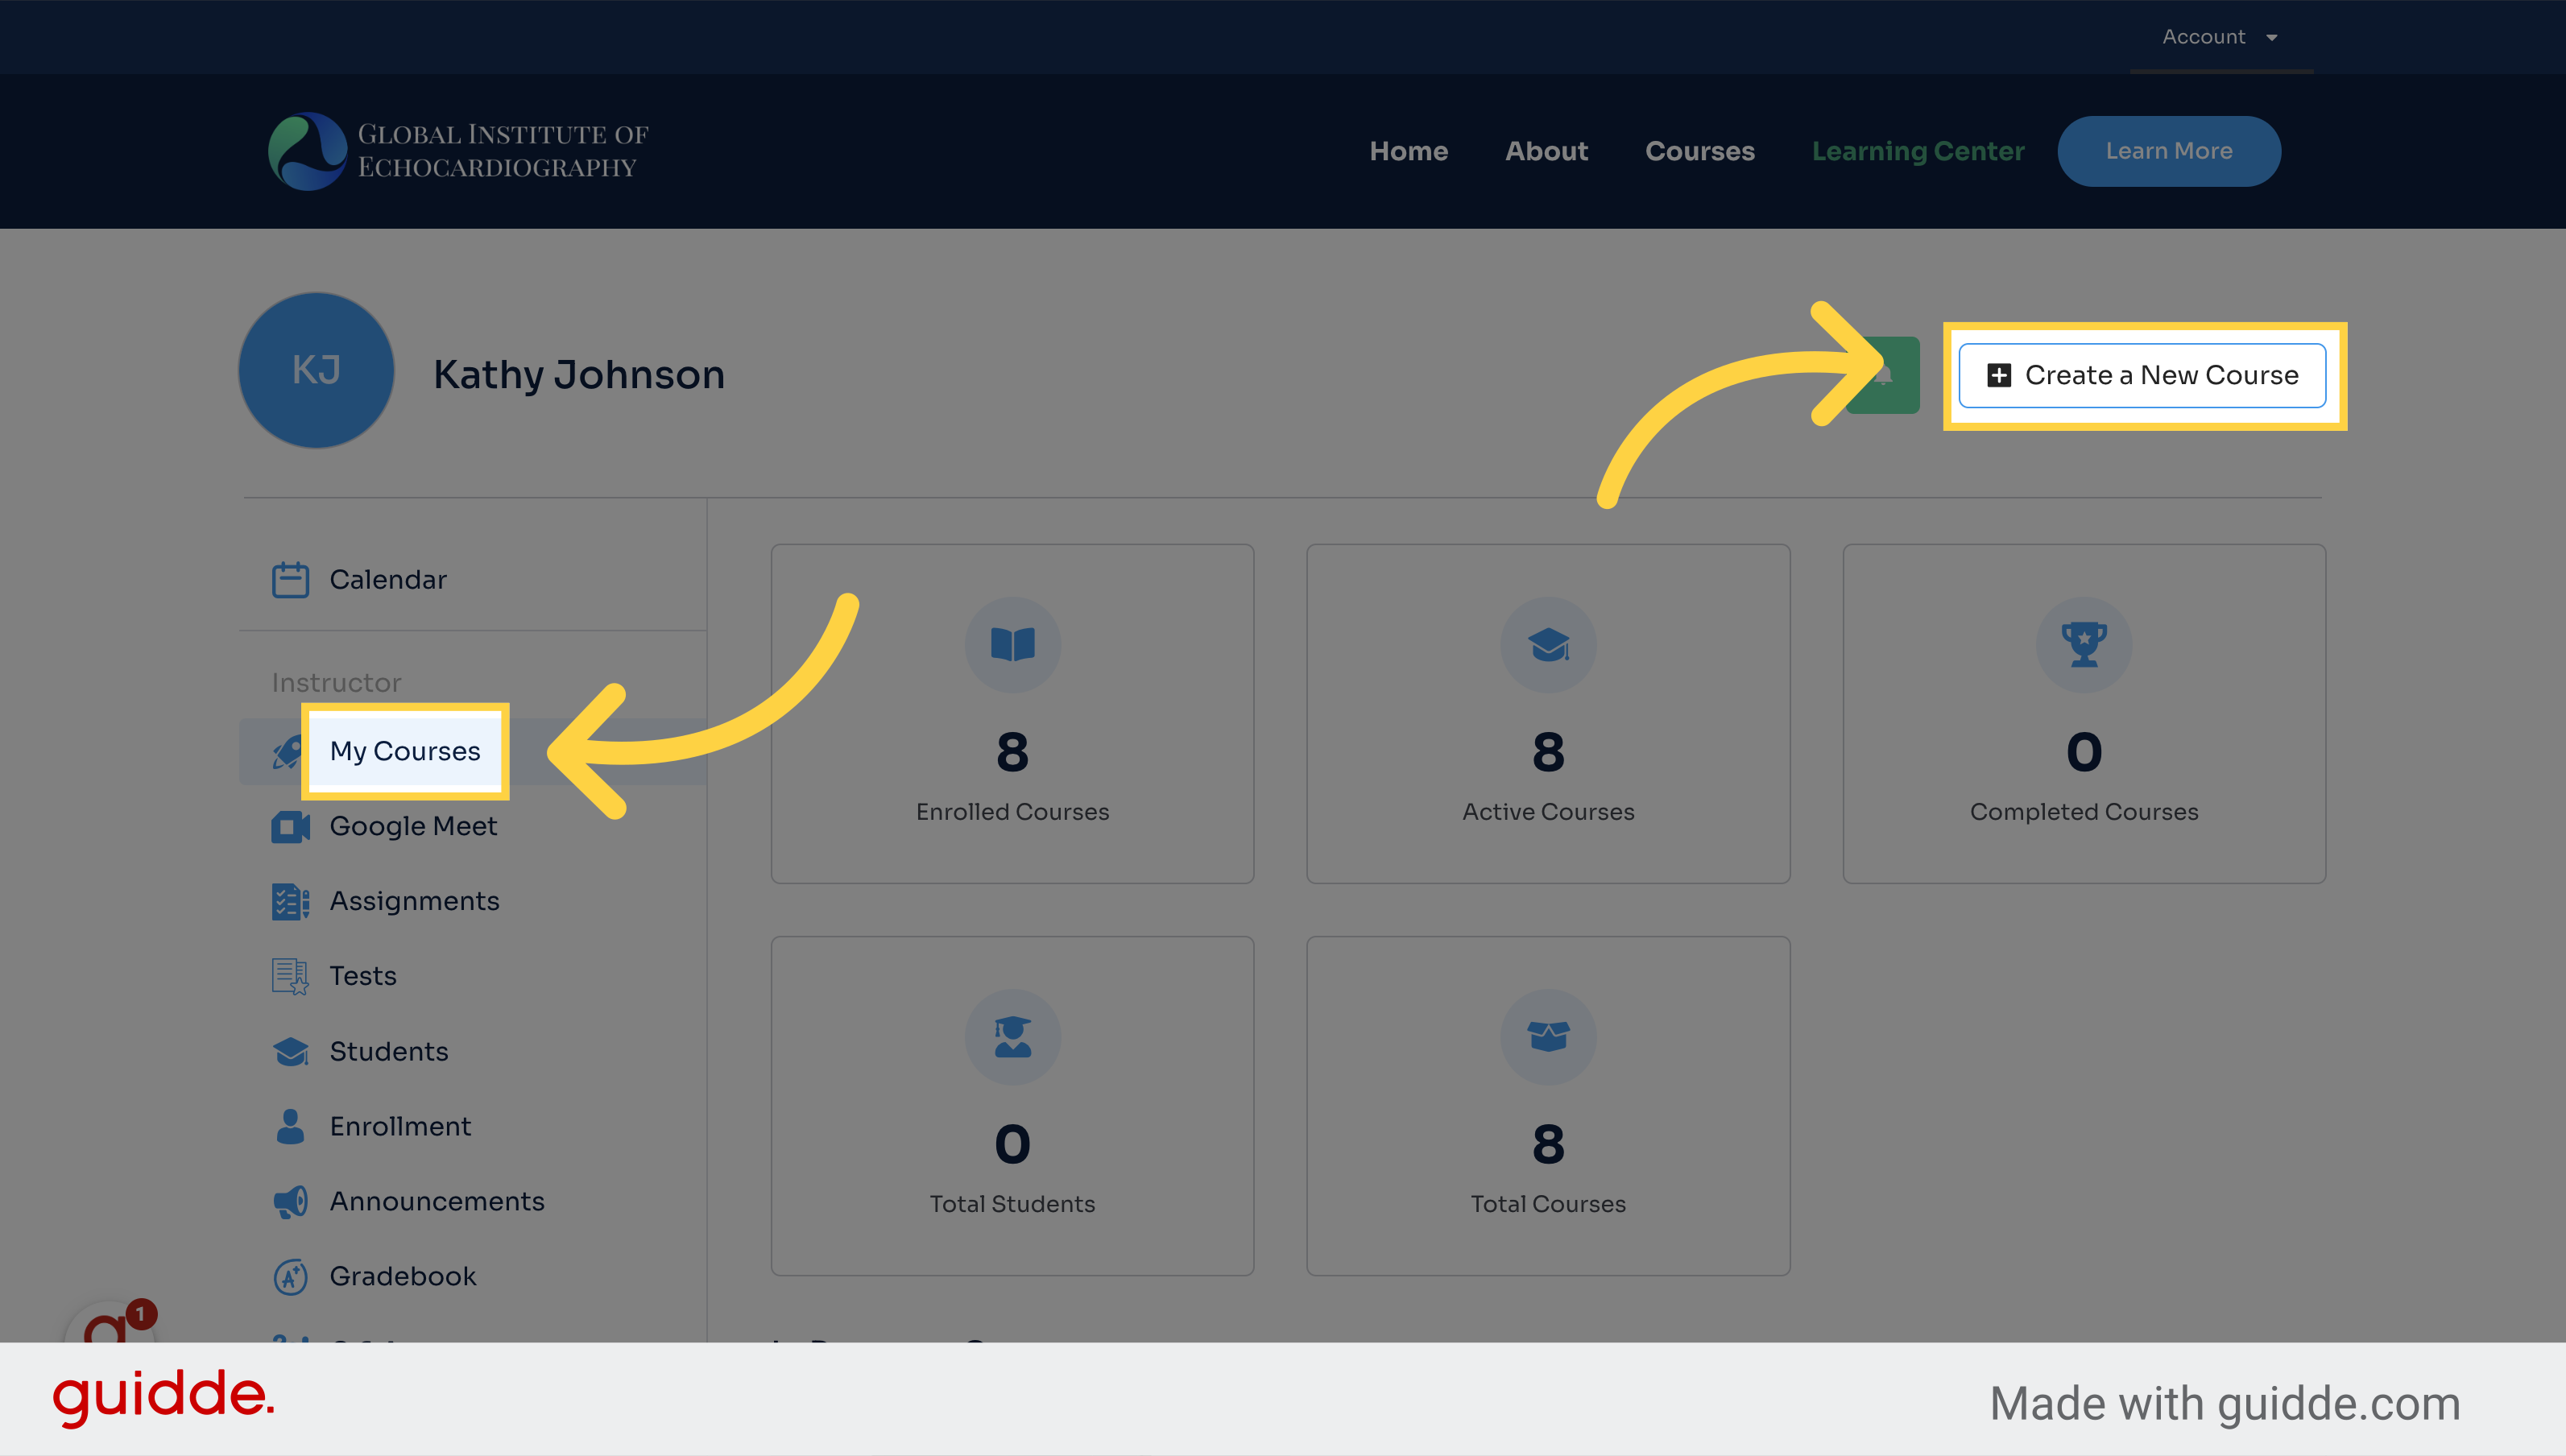This screenshot has width=2566, height=1456.
Task: Open My Courses instructor section
Action: tap(404, 749)
